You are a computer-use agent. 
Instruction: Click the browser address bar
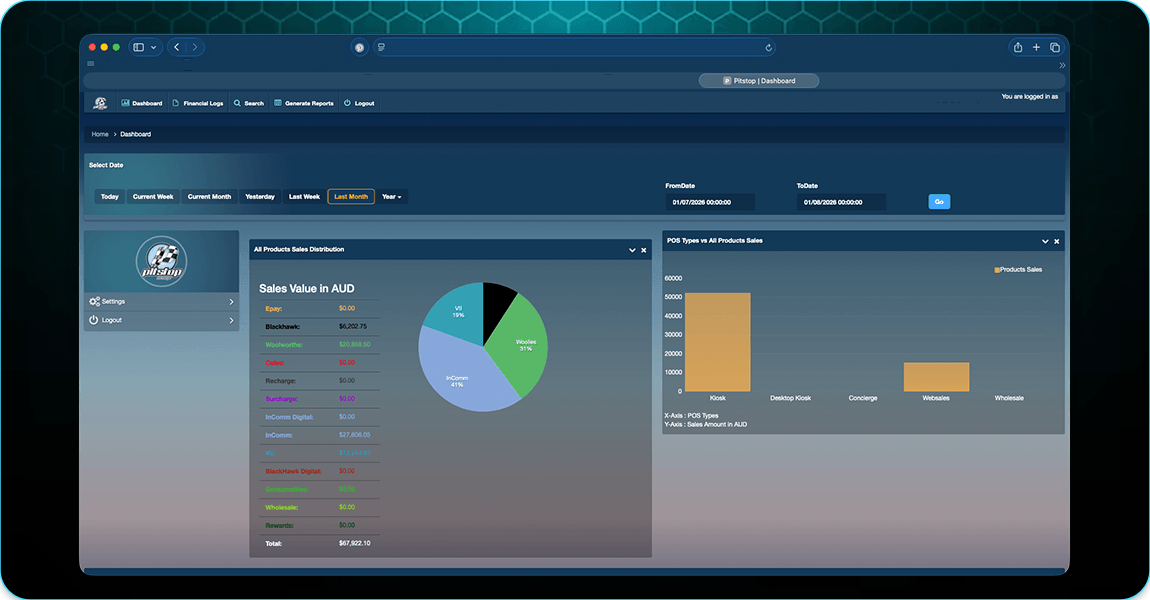574,47
